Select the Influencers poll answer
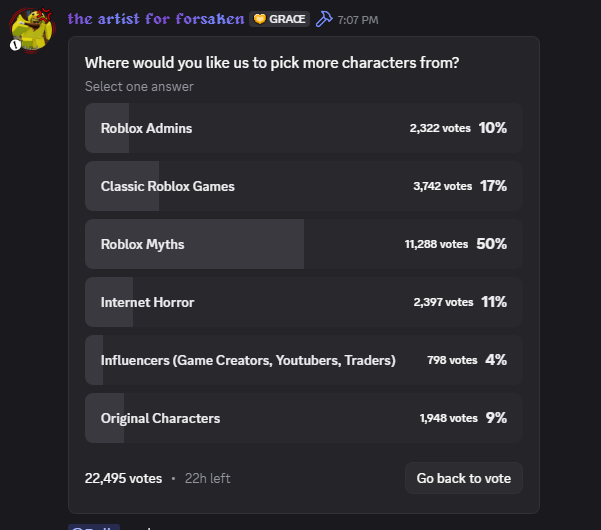 tap(303, 360)
